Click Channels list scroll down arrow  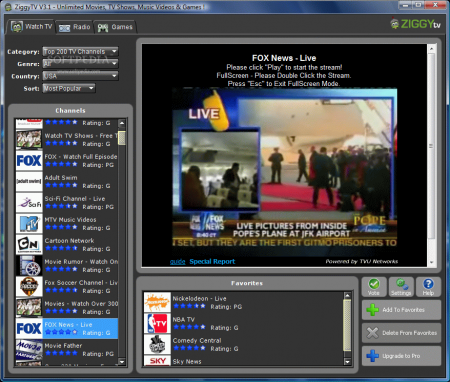122,362
